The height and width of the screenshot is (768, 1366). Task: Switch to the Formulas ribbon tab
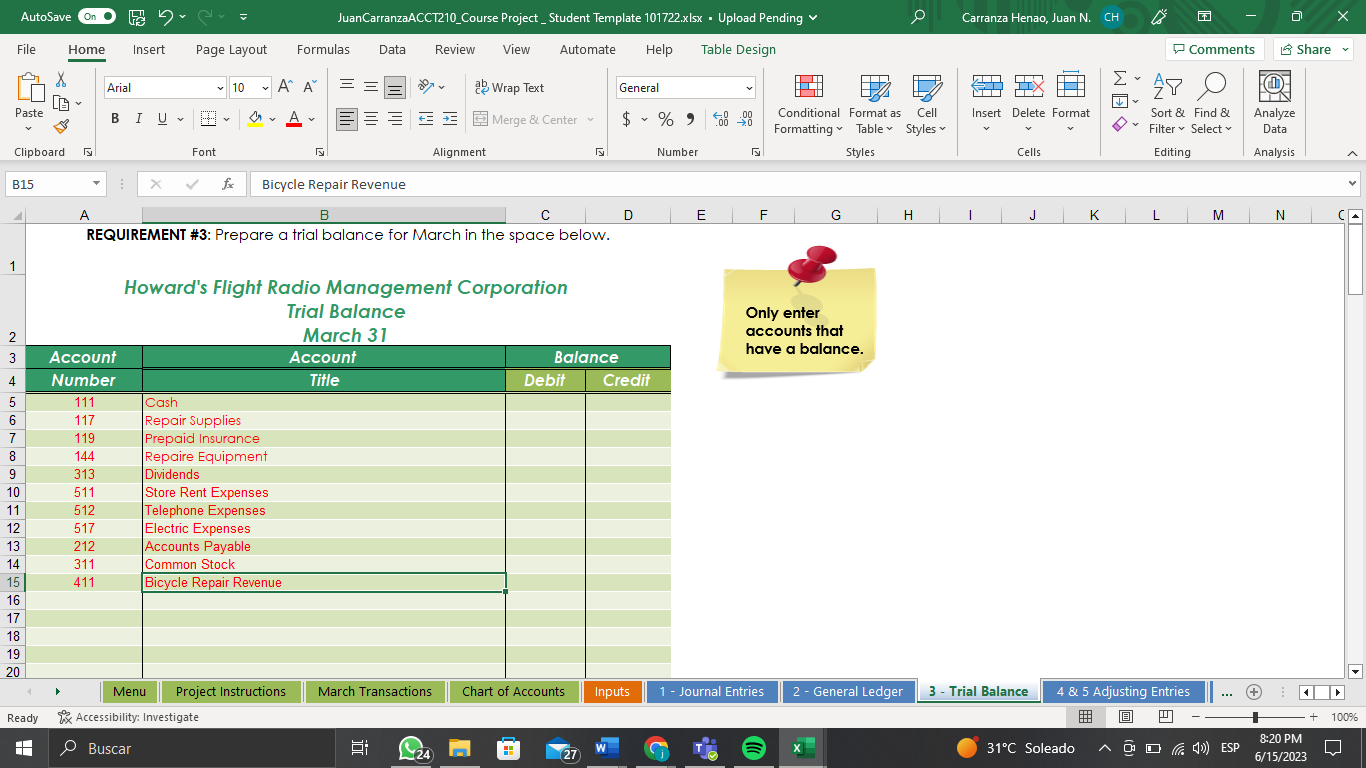(323, 49)
